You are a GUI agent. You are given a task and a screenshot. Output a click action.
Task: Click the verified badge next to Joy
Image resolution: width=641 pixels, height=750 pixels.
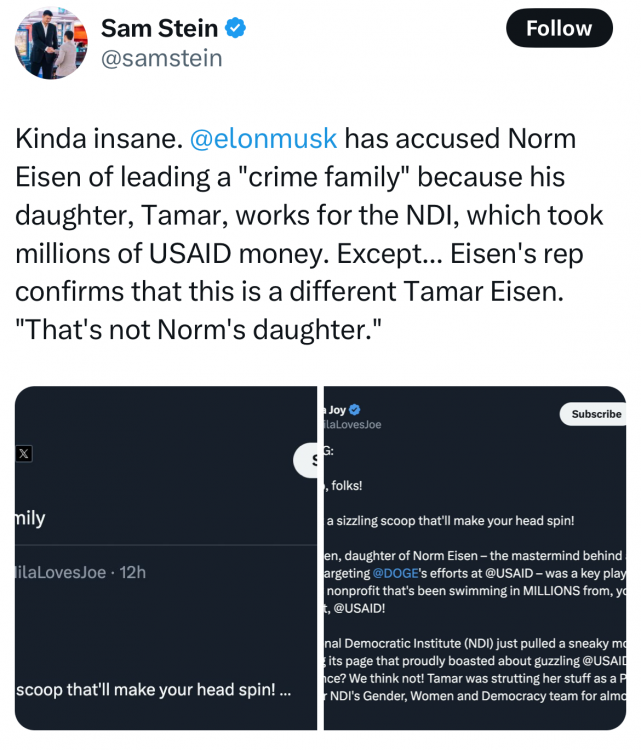pyautogui.click(x=354, y=409)
